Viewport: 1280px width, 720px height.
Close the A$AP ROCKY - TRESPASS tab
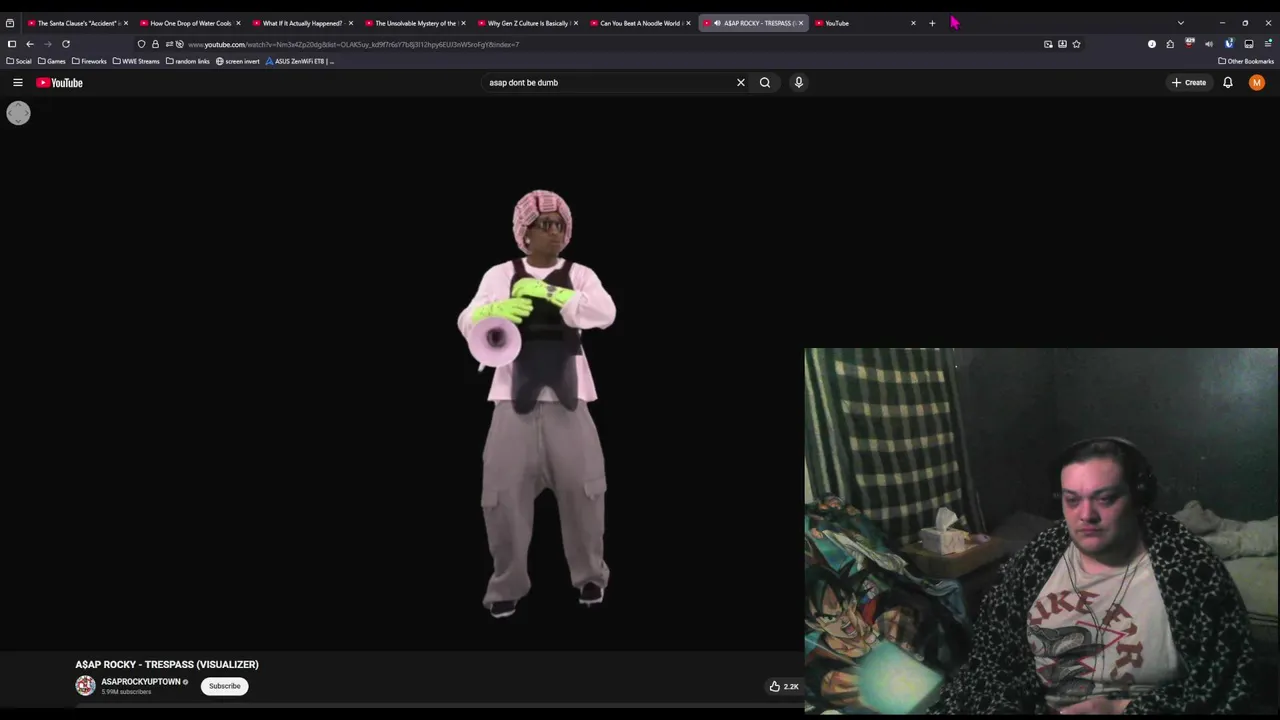tap(801, 23)
